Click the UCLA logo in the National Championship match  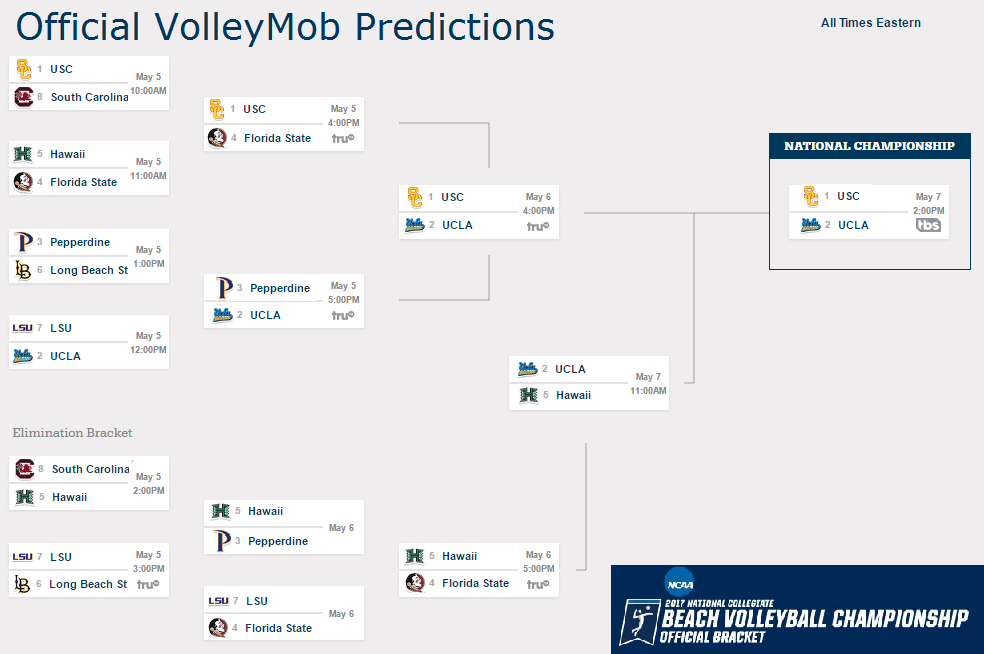pyautogui.click(x=810, y=225)
